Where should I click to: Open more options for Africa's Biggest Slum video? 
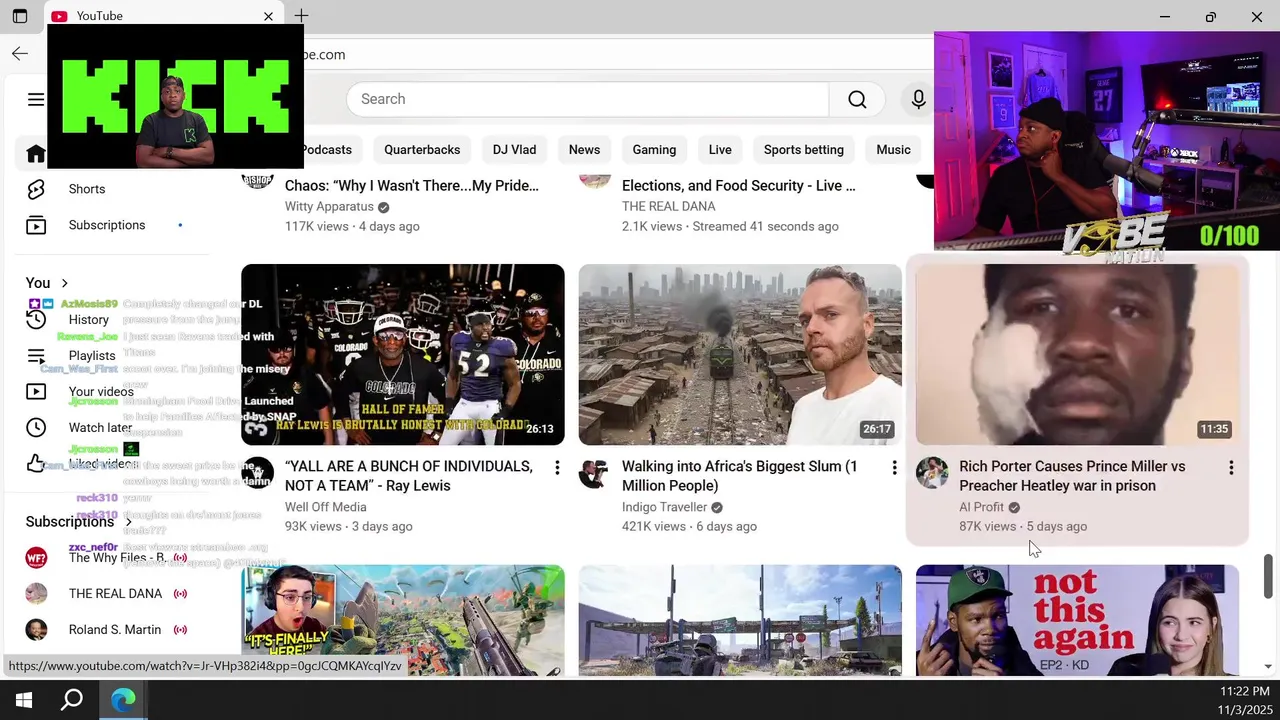[894, 468]
